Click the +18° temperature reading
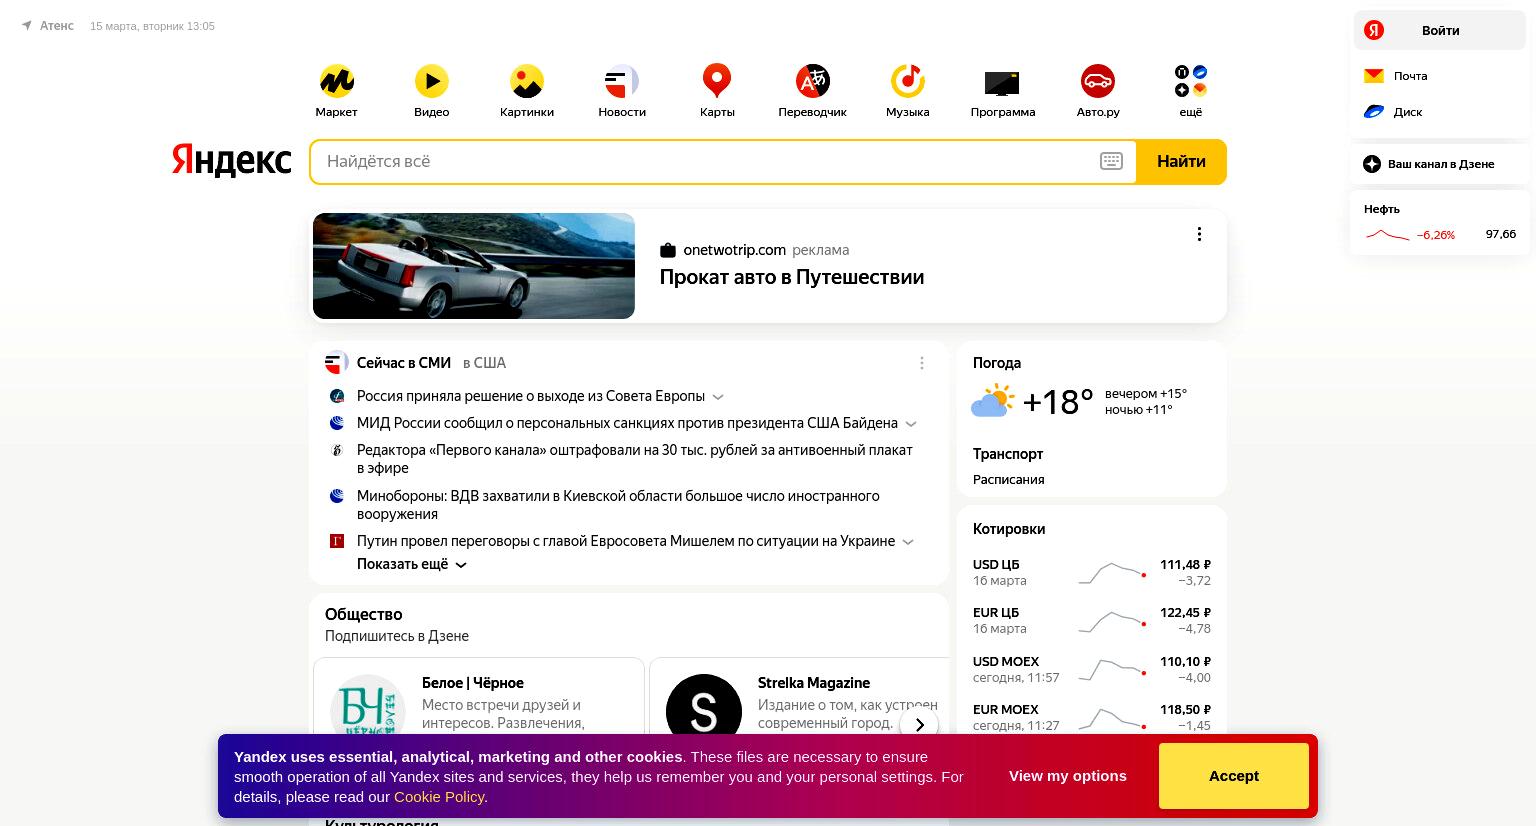 [x=1058, y=402]
